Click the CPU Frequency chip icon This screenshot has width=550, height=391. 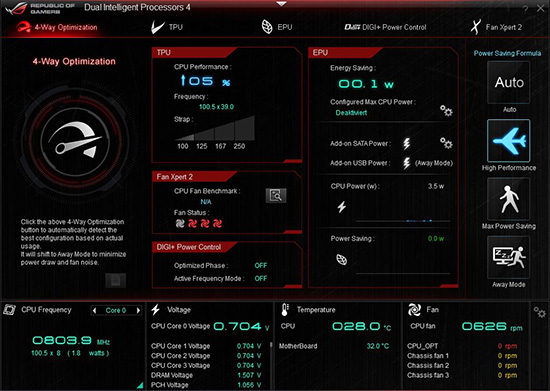(x=9, y=310)
